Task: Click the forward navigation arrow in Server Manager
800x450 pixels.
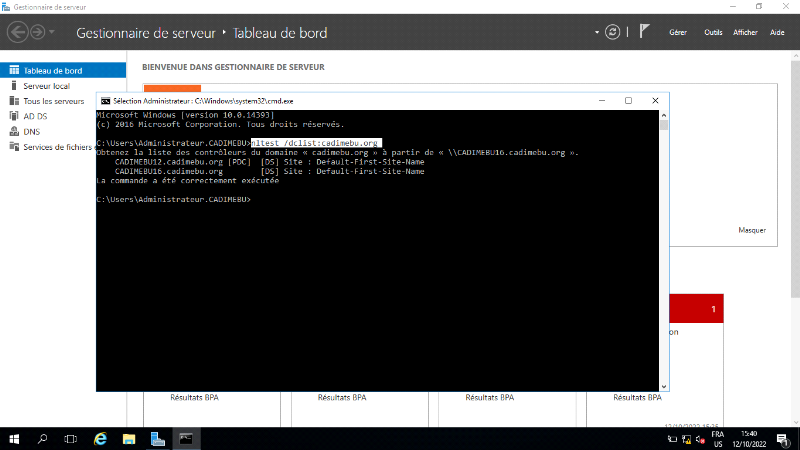Action: click(x=38, y=32)
